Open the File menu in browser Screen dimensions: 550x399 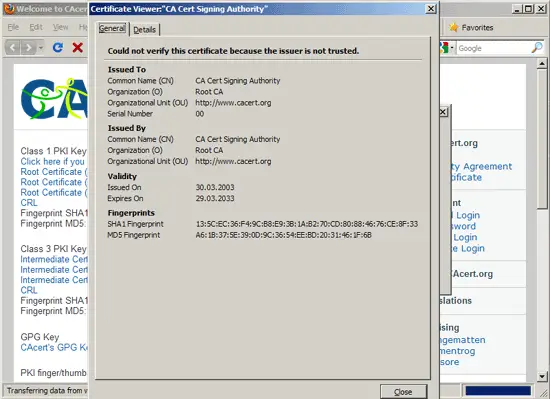[x=13, y=27]
